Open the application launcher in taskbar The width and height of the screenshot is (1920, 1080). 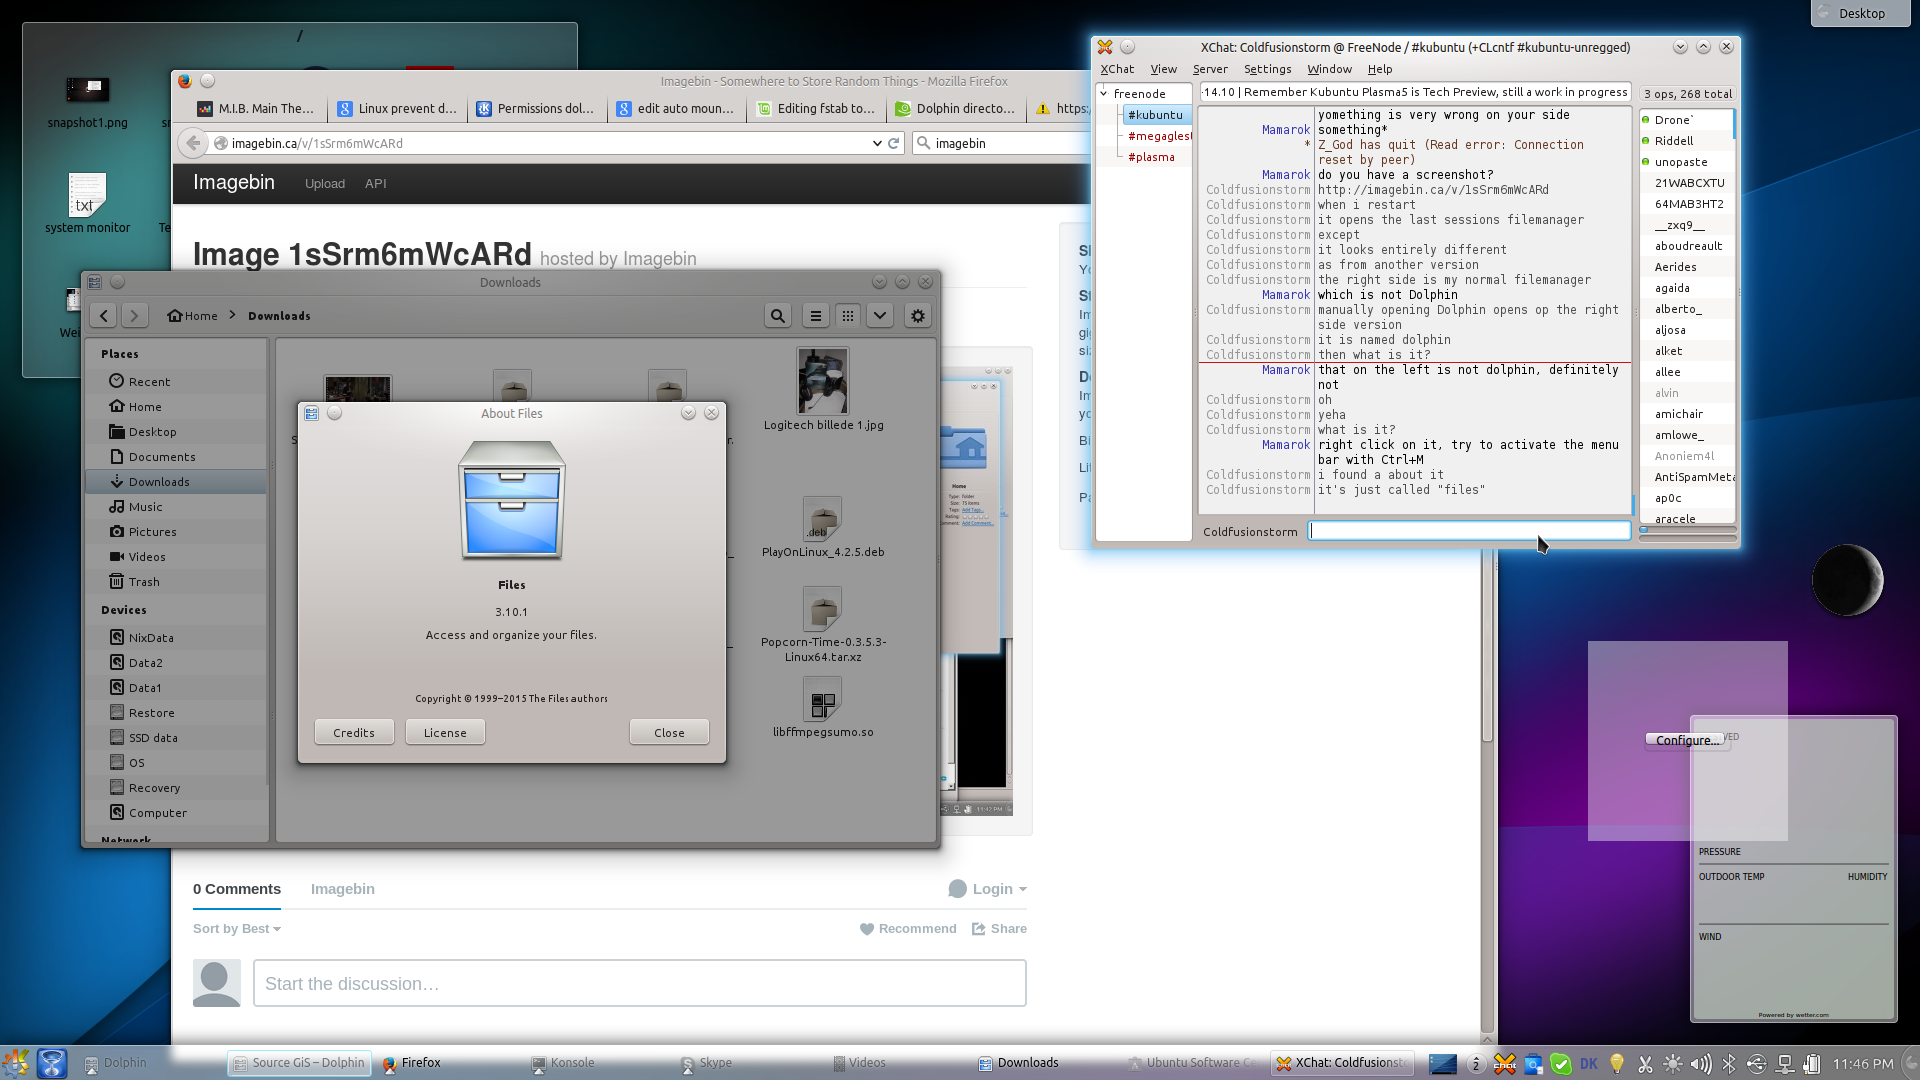tap(16, 1062)
